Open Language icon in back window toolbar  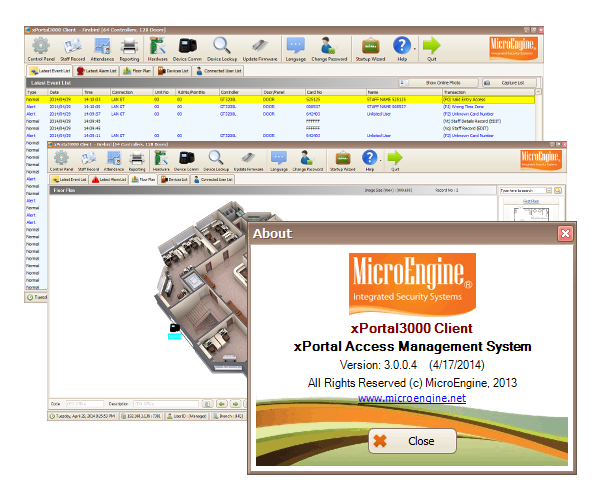click(x=295, y=49)
